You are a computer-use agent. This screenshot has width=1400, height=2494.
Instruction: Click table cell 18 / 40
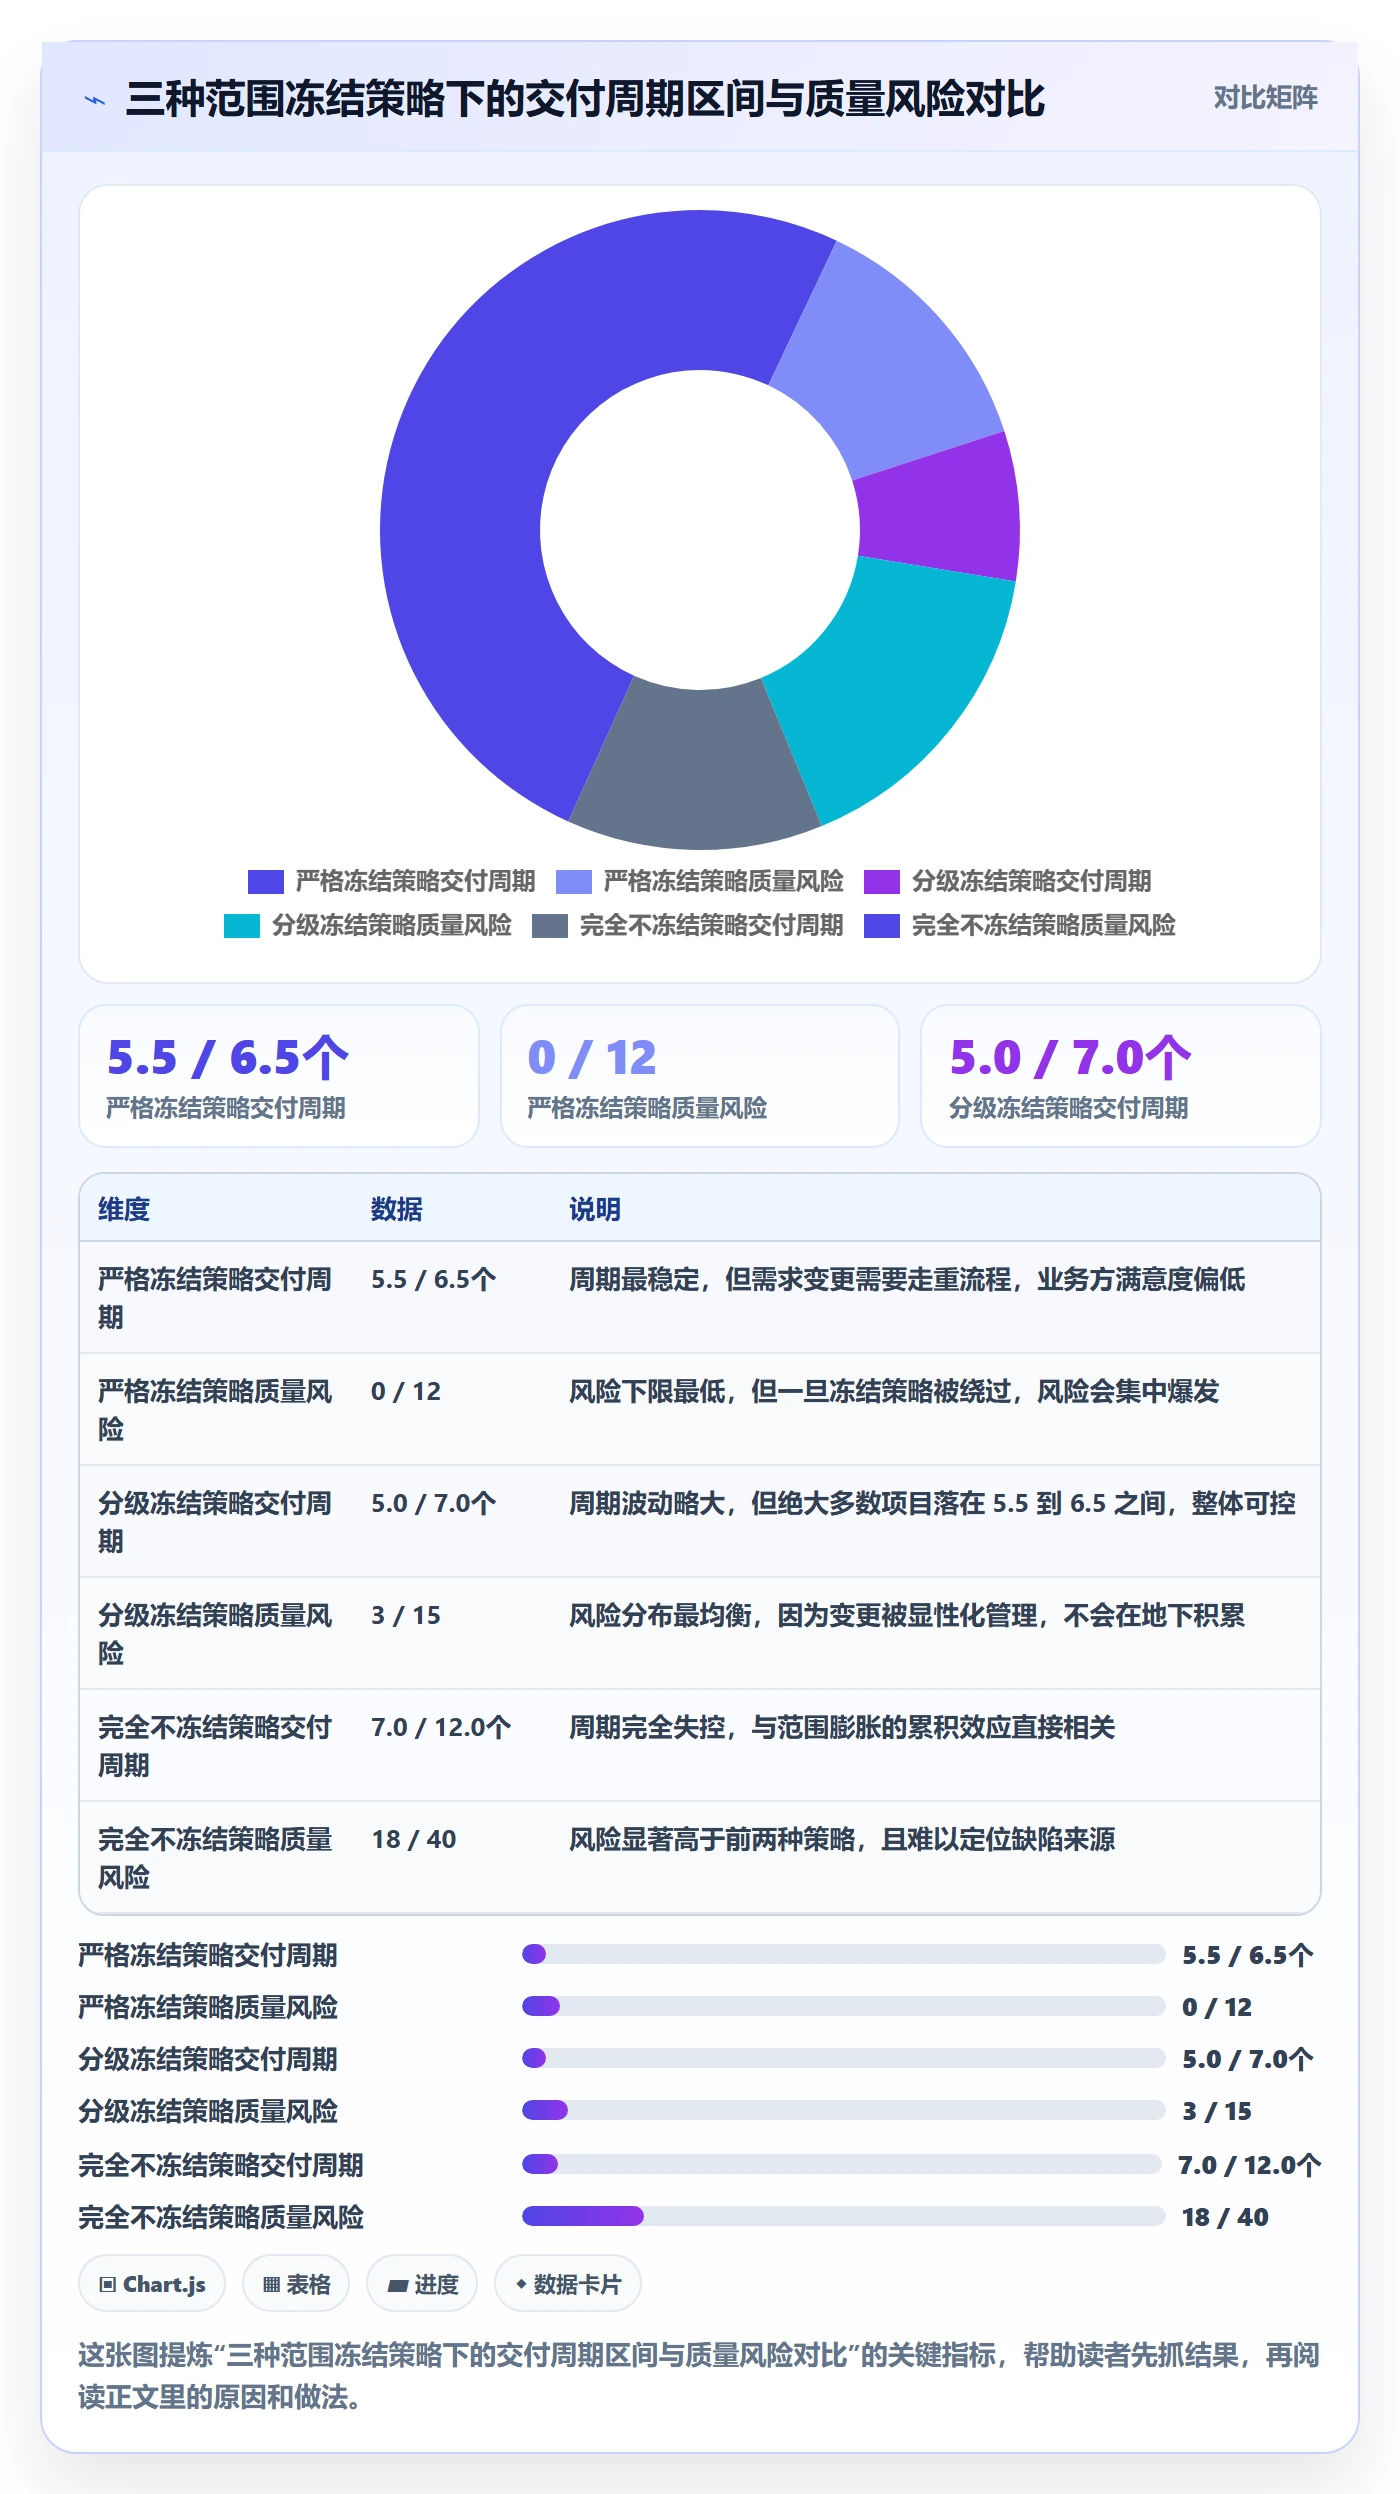[414, 1839]
